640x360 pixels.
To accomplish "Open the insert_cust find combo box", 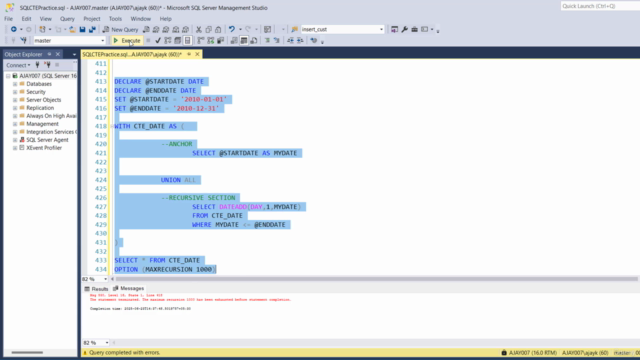I will point(342,29).
